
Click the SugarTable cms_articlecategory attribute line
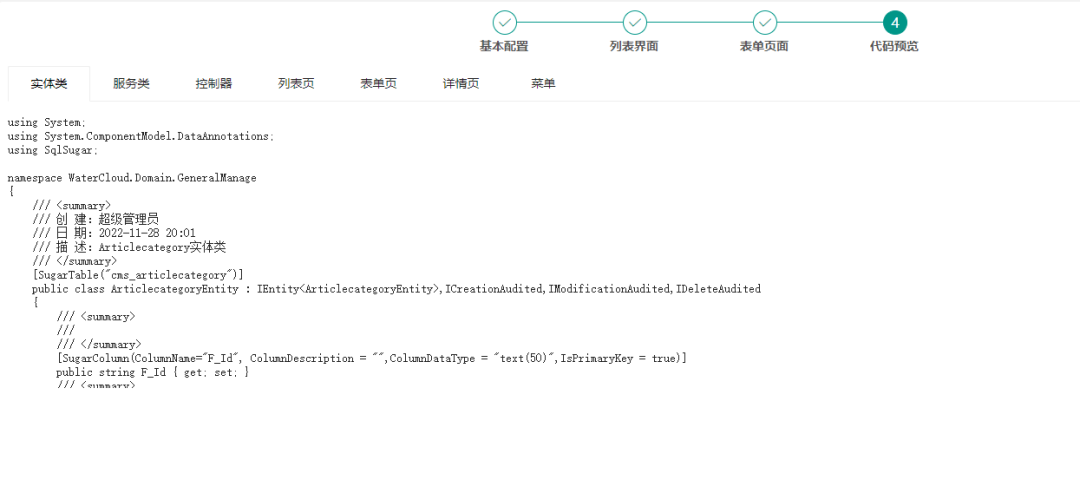(138, 275)
